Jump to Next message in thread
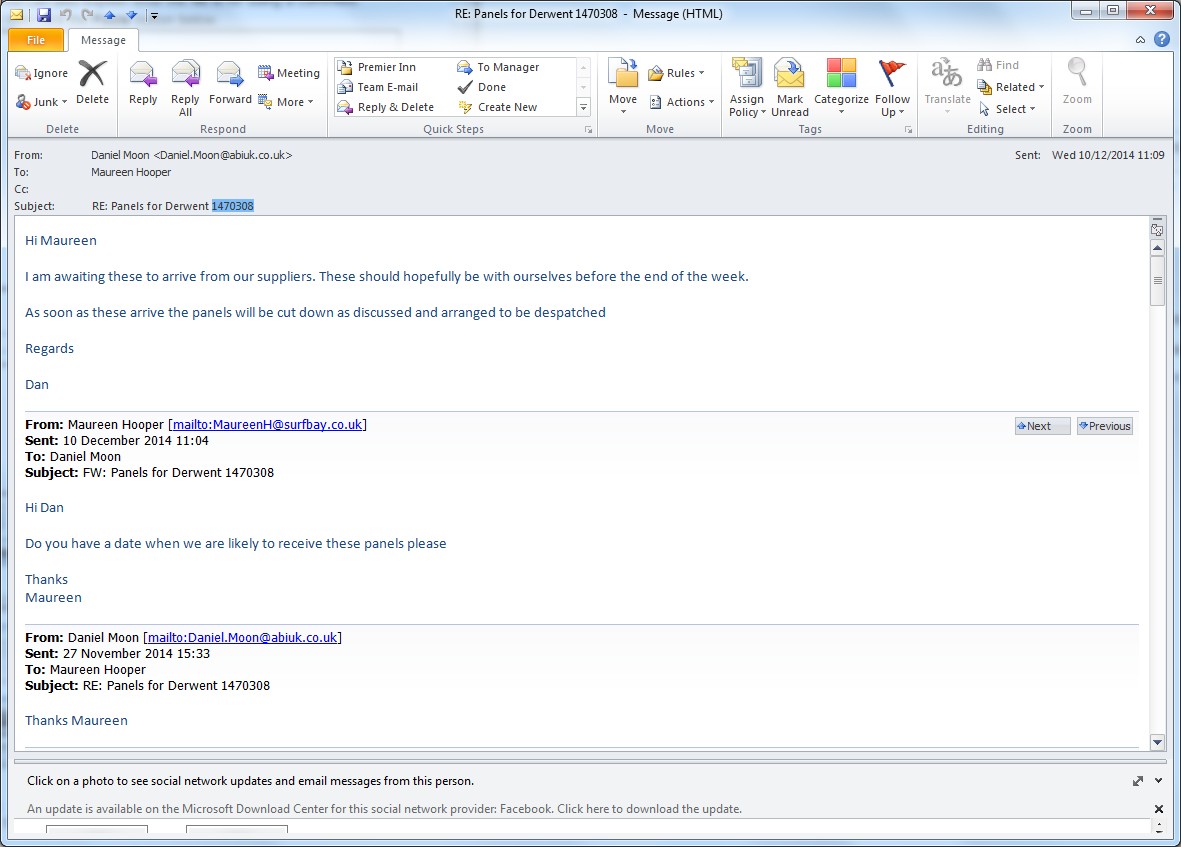 (1042, 426)
